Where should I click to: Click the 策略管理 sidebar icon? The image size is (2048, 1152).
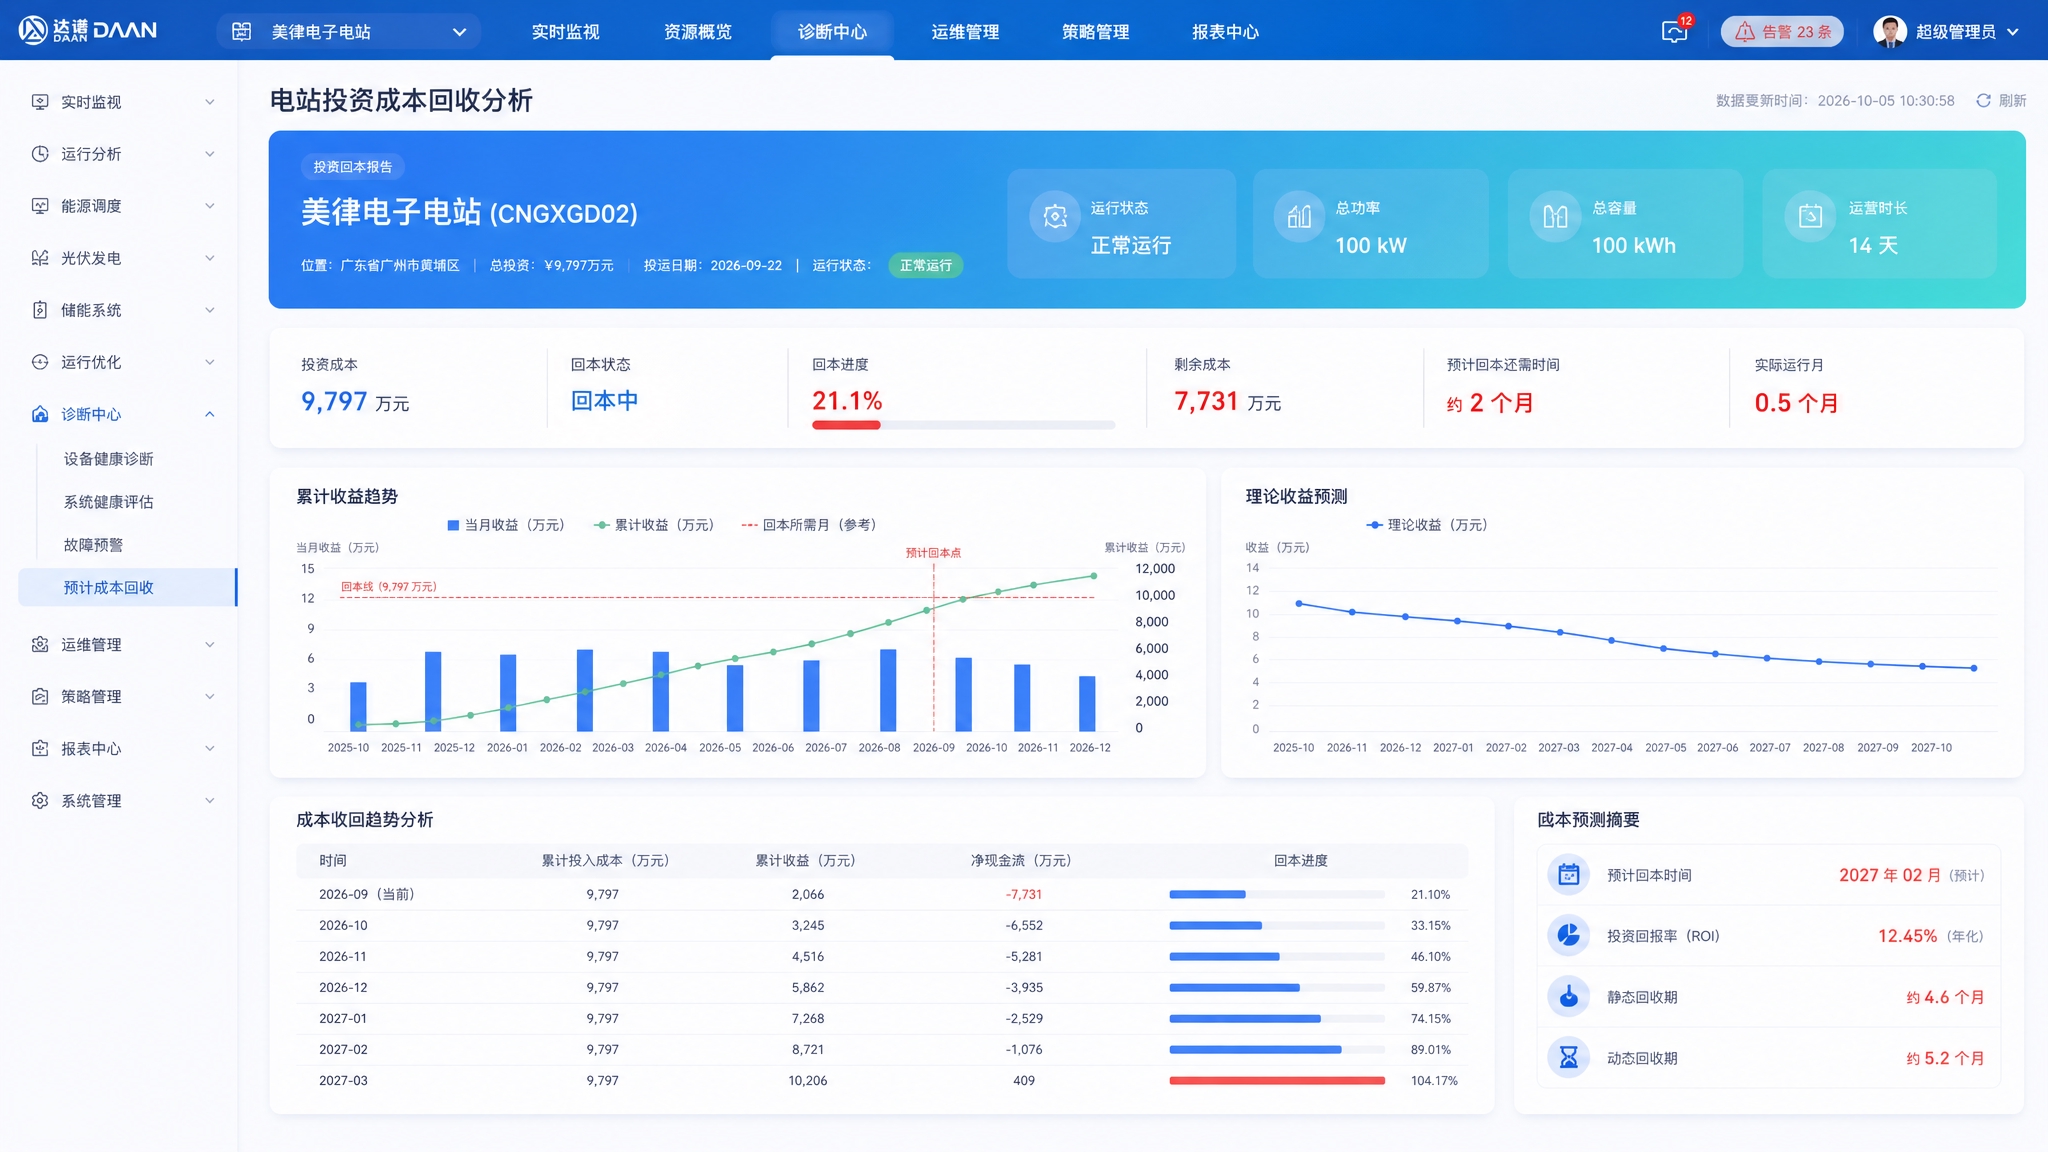click(x=40, y=697)
